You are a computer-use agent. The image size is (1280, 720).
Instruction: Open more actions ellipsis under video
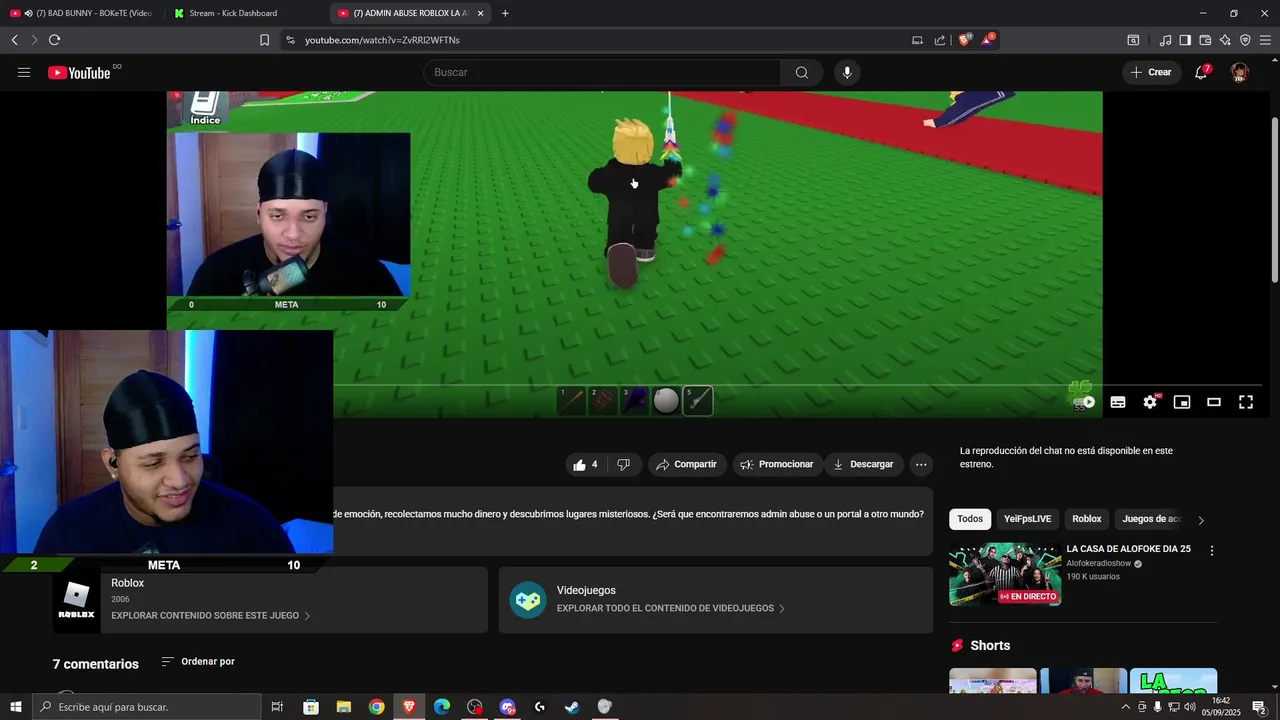point(921,464)
